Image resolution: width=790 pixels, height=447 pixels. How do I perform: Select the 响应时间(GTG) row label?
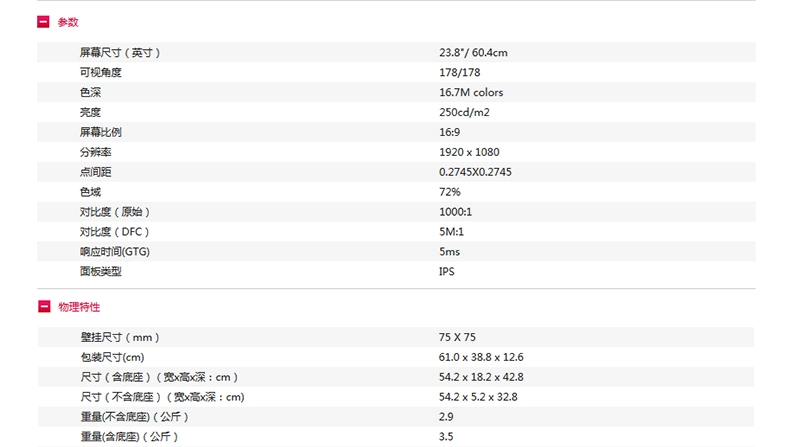(115, 251)
